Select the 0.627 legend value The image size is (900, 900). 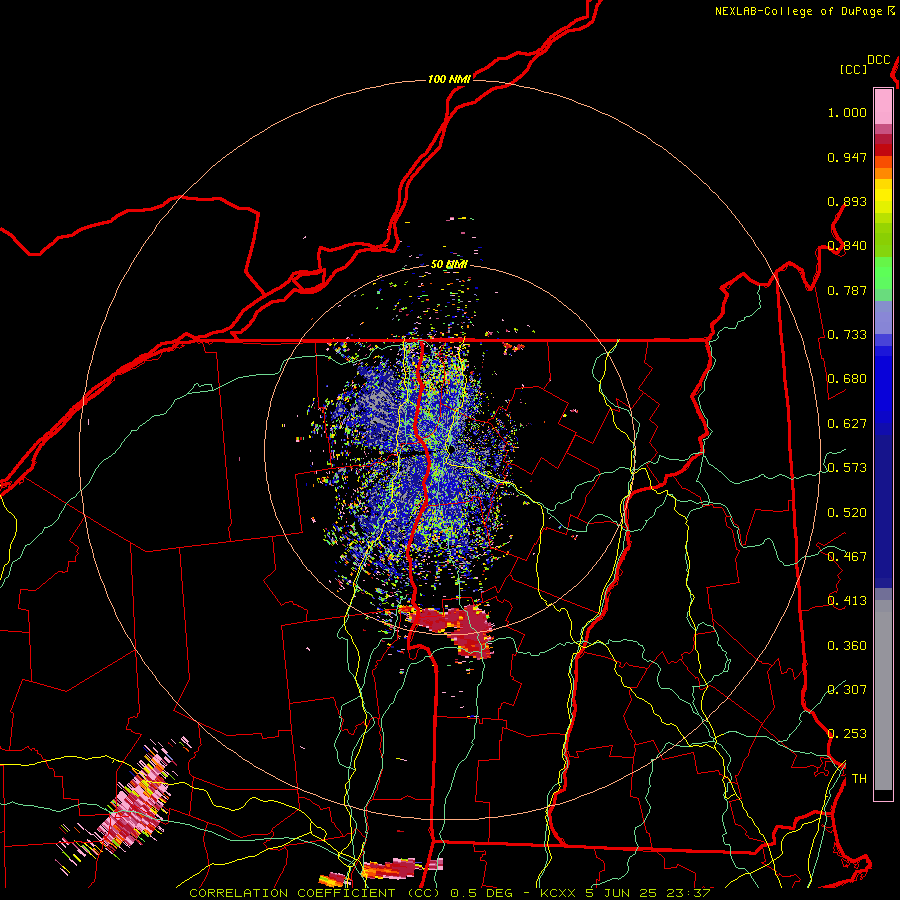[x=847, y=424]
